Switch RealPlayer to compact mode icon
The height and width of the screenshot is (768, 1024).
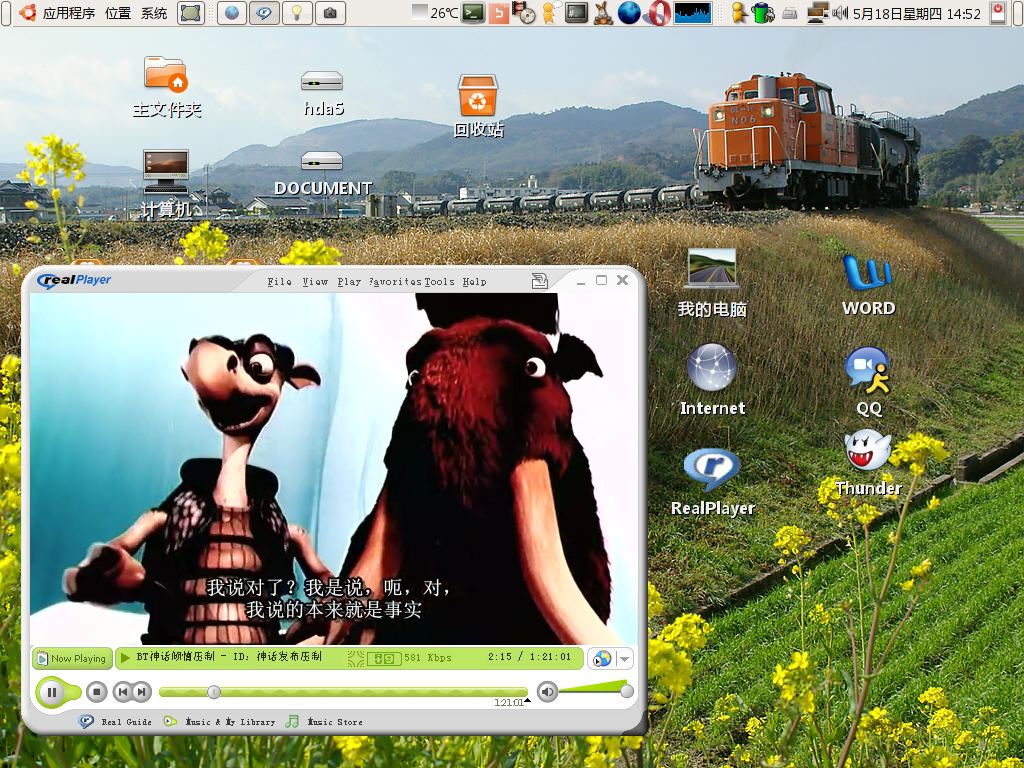539,281
